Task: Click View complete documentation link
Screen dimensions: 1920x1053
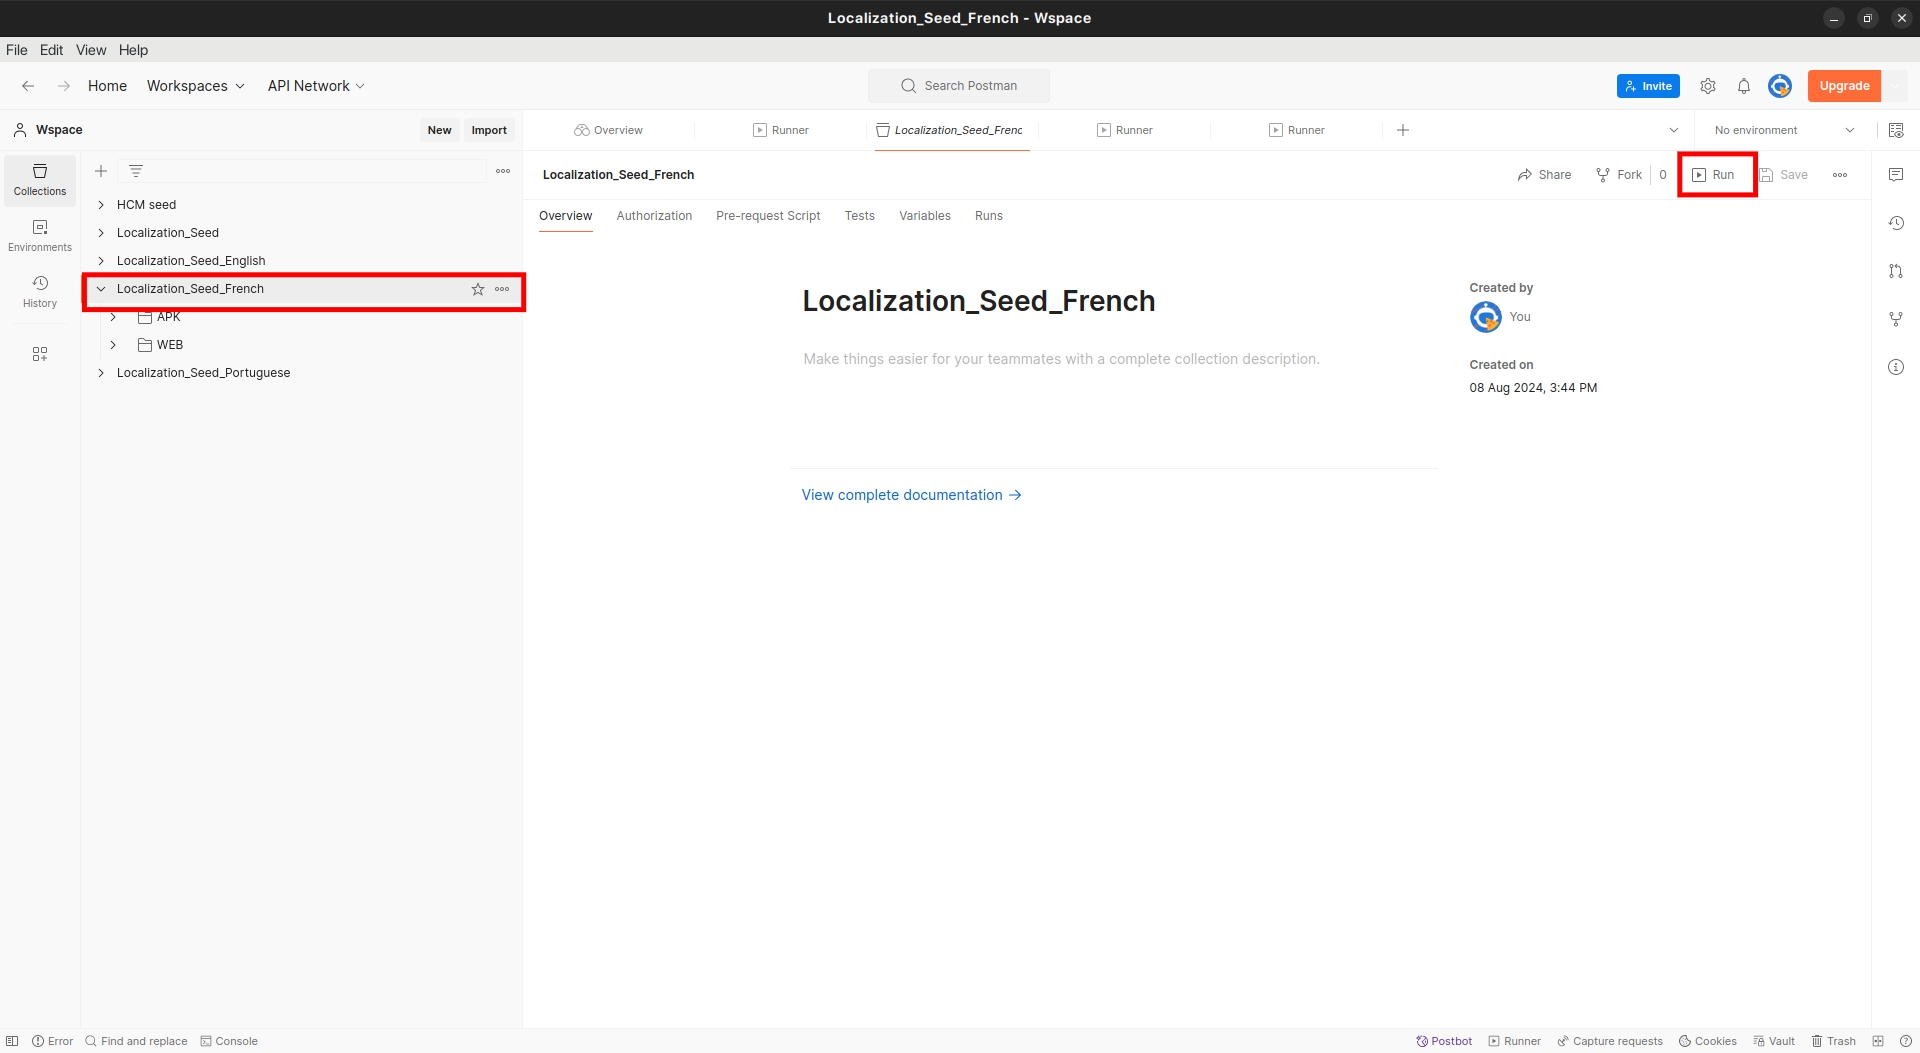Action: [911, 495]
